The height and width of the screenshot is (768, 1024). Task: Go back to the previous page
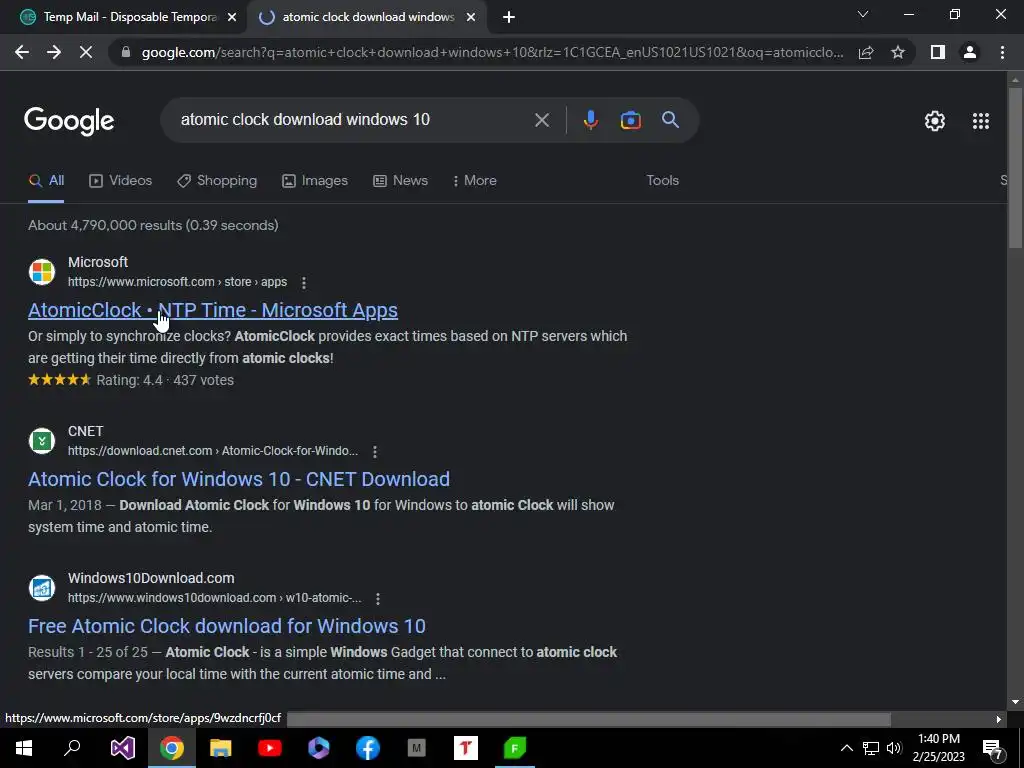22,52
